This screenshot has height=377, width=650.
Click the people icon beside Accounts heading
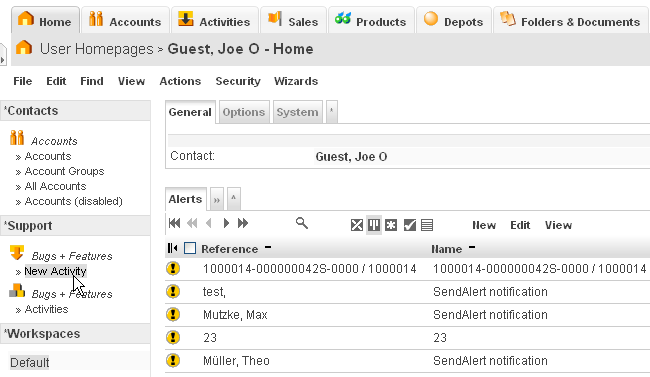(17, 137)
